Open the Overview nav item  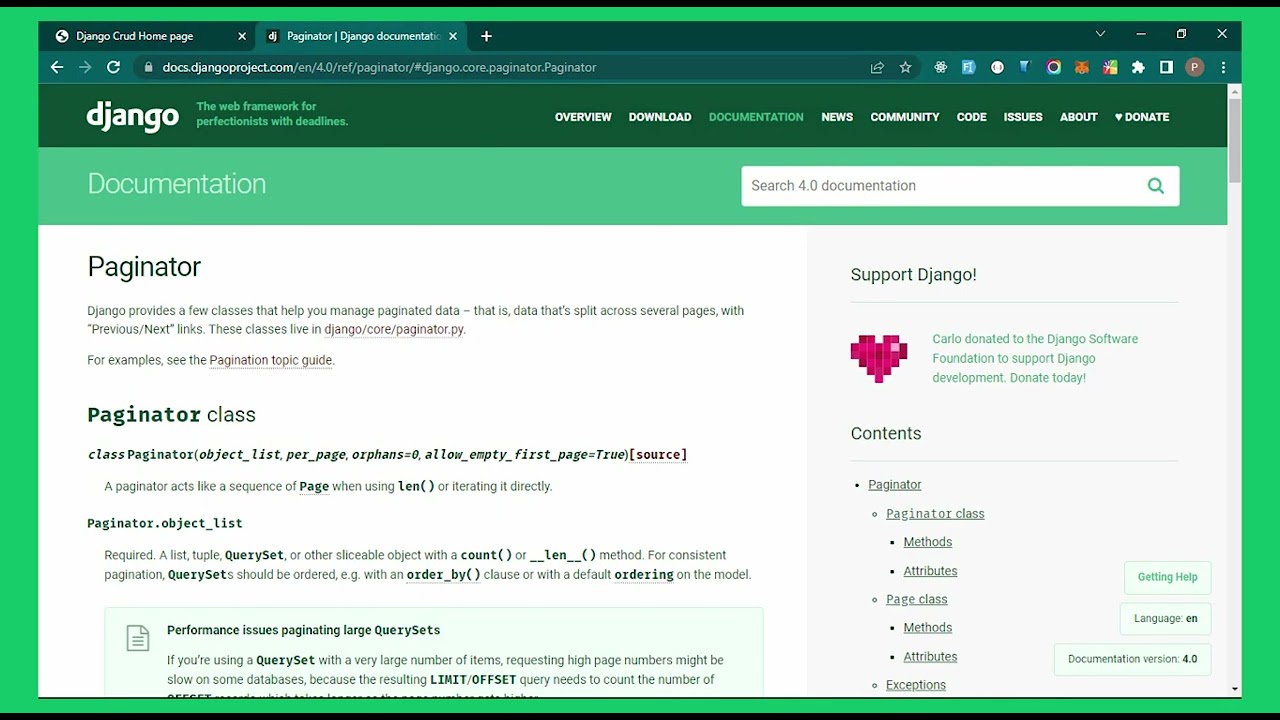click(583, 117)
